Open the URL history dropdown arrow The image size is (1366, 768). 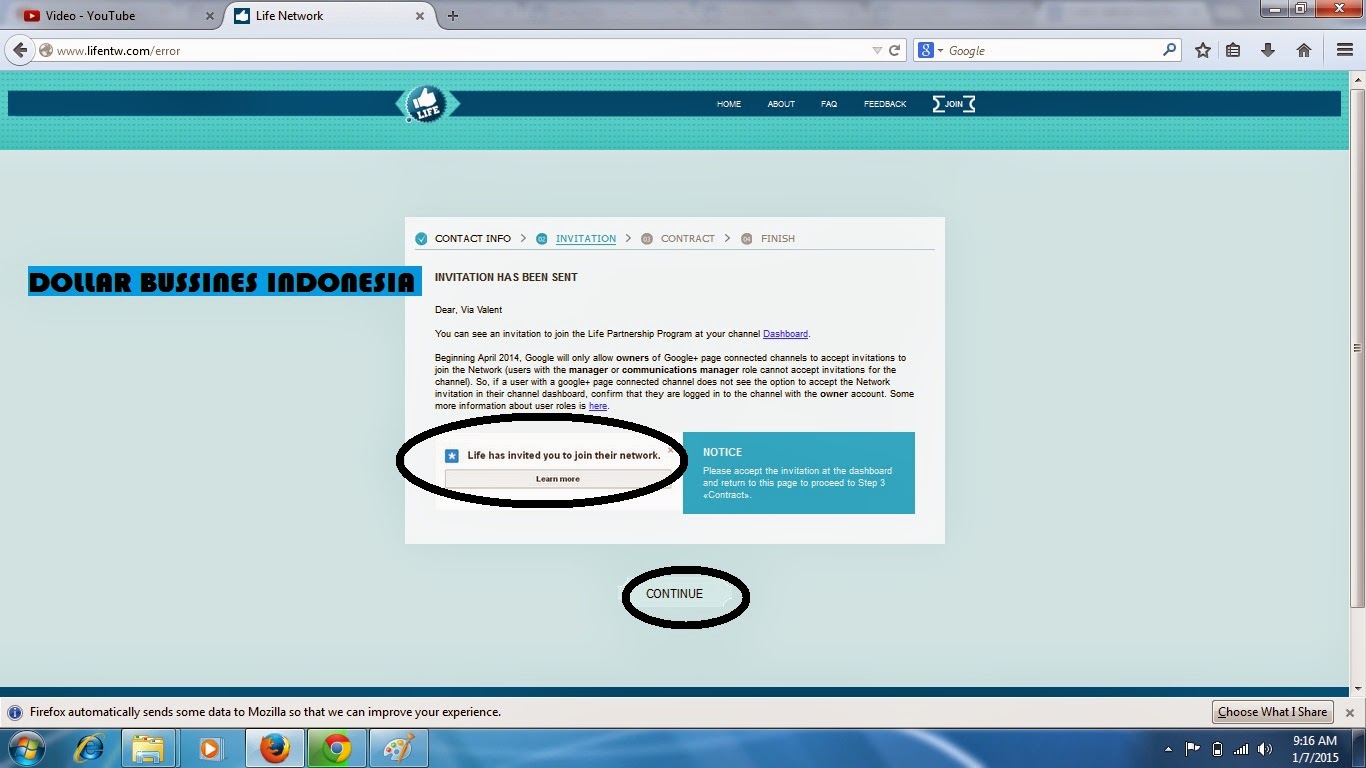pyautogui.click(x=877, y=50)
